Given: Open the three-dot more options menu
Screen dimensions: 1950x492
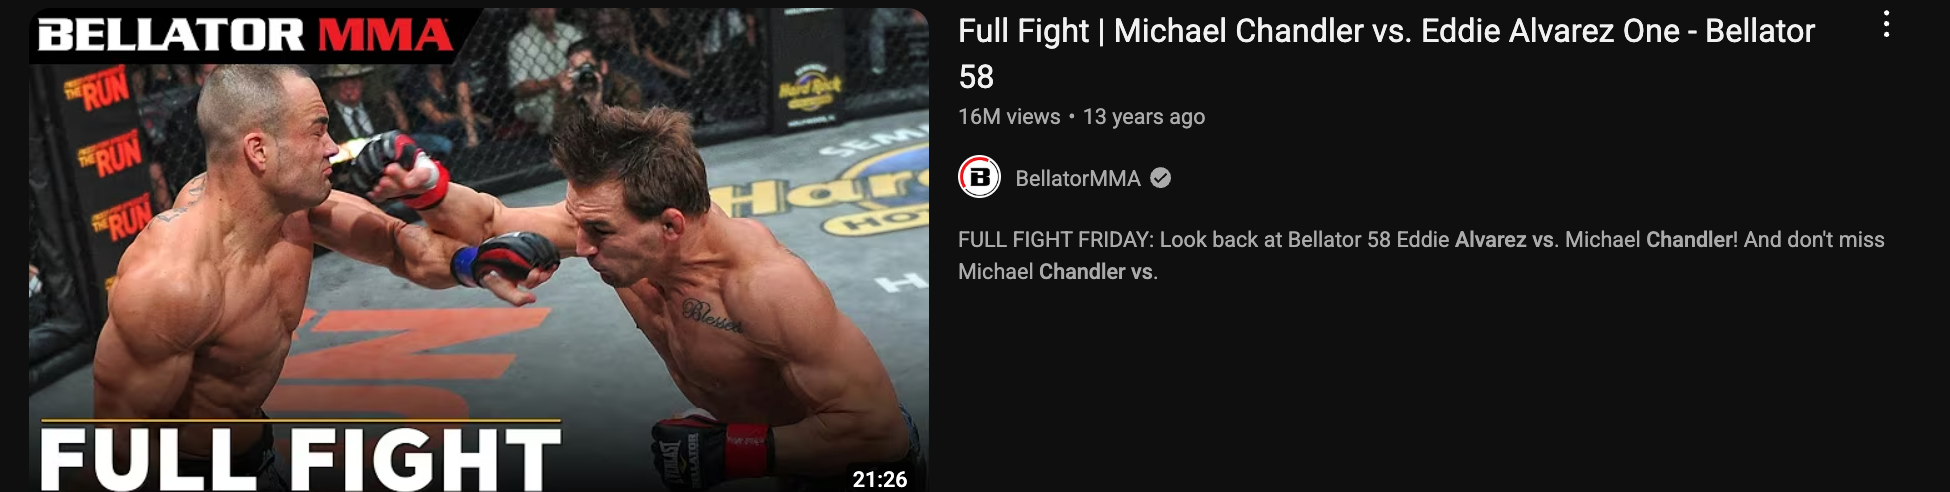Looking at the screenshot, I should [1886, 25].
